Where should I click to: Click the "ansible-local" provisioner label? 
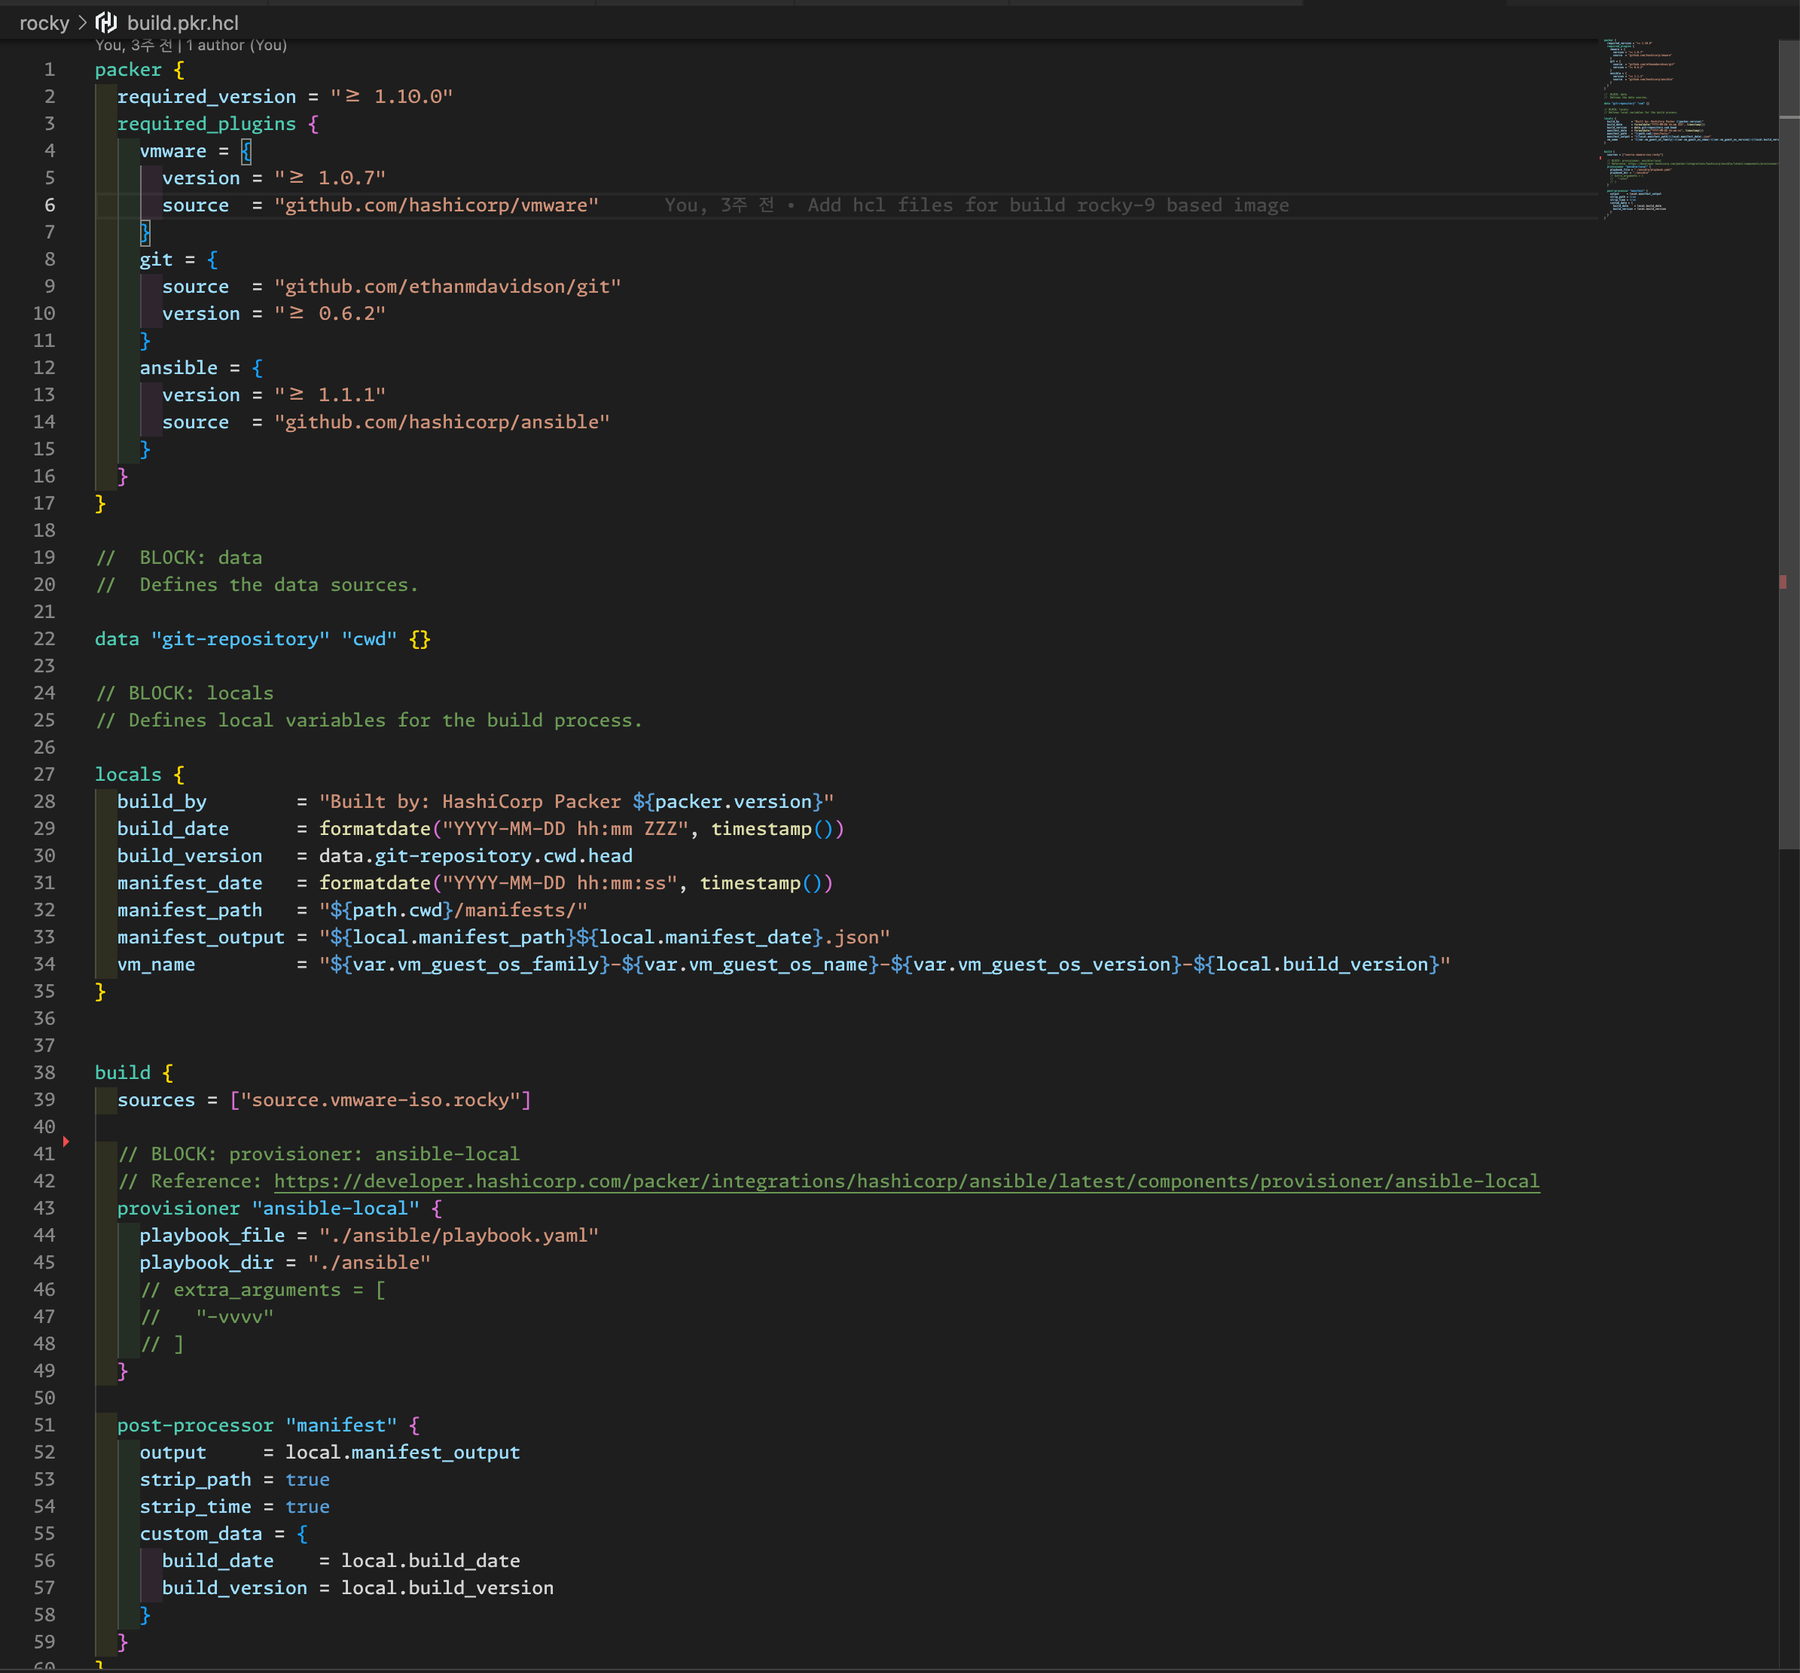coord(336,1208)
